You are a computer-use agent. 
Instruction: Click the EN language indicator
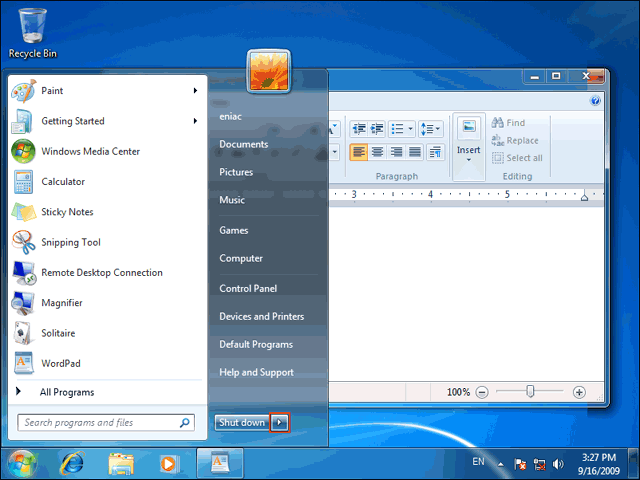tap(478, 462)
